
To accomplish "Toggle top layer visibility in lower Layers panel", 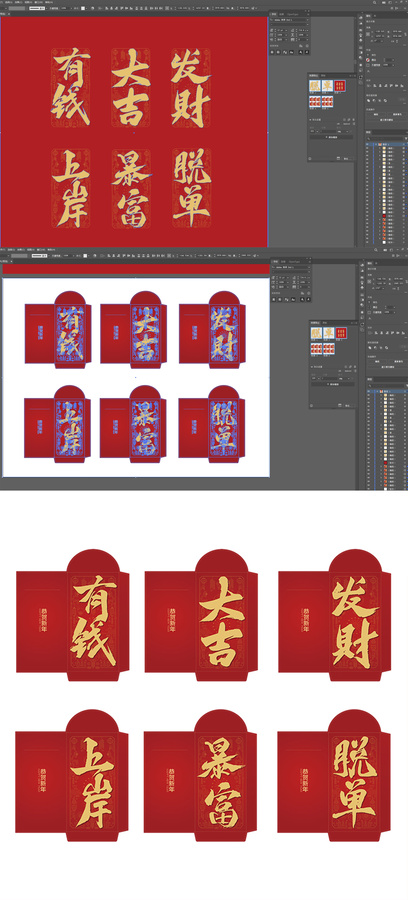I will (368, 391).
